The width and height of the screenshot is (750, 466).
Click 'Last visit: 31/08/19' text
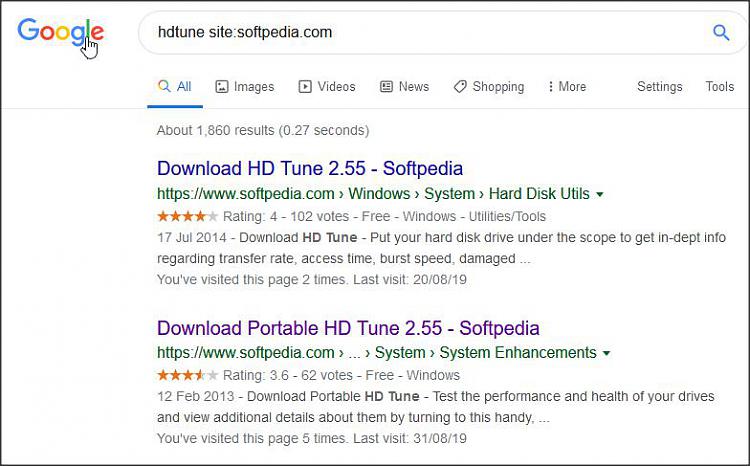(x=410, y=438)
